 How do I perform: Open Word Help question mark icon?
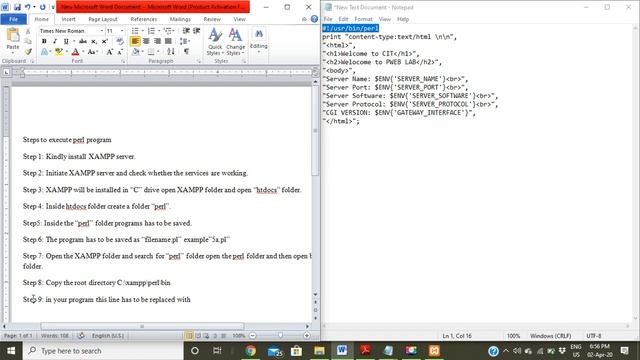(314, 19)
